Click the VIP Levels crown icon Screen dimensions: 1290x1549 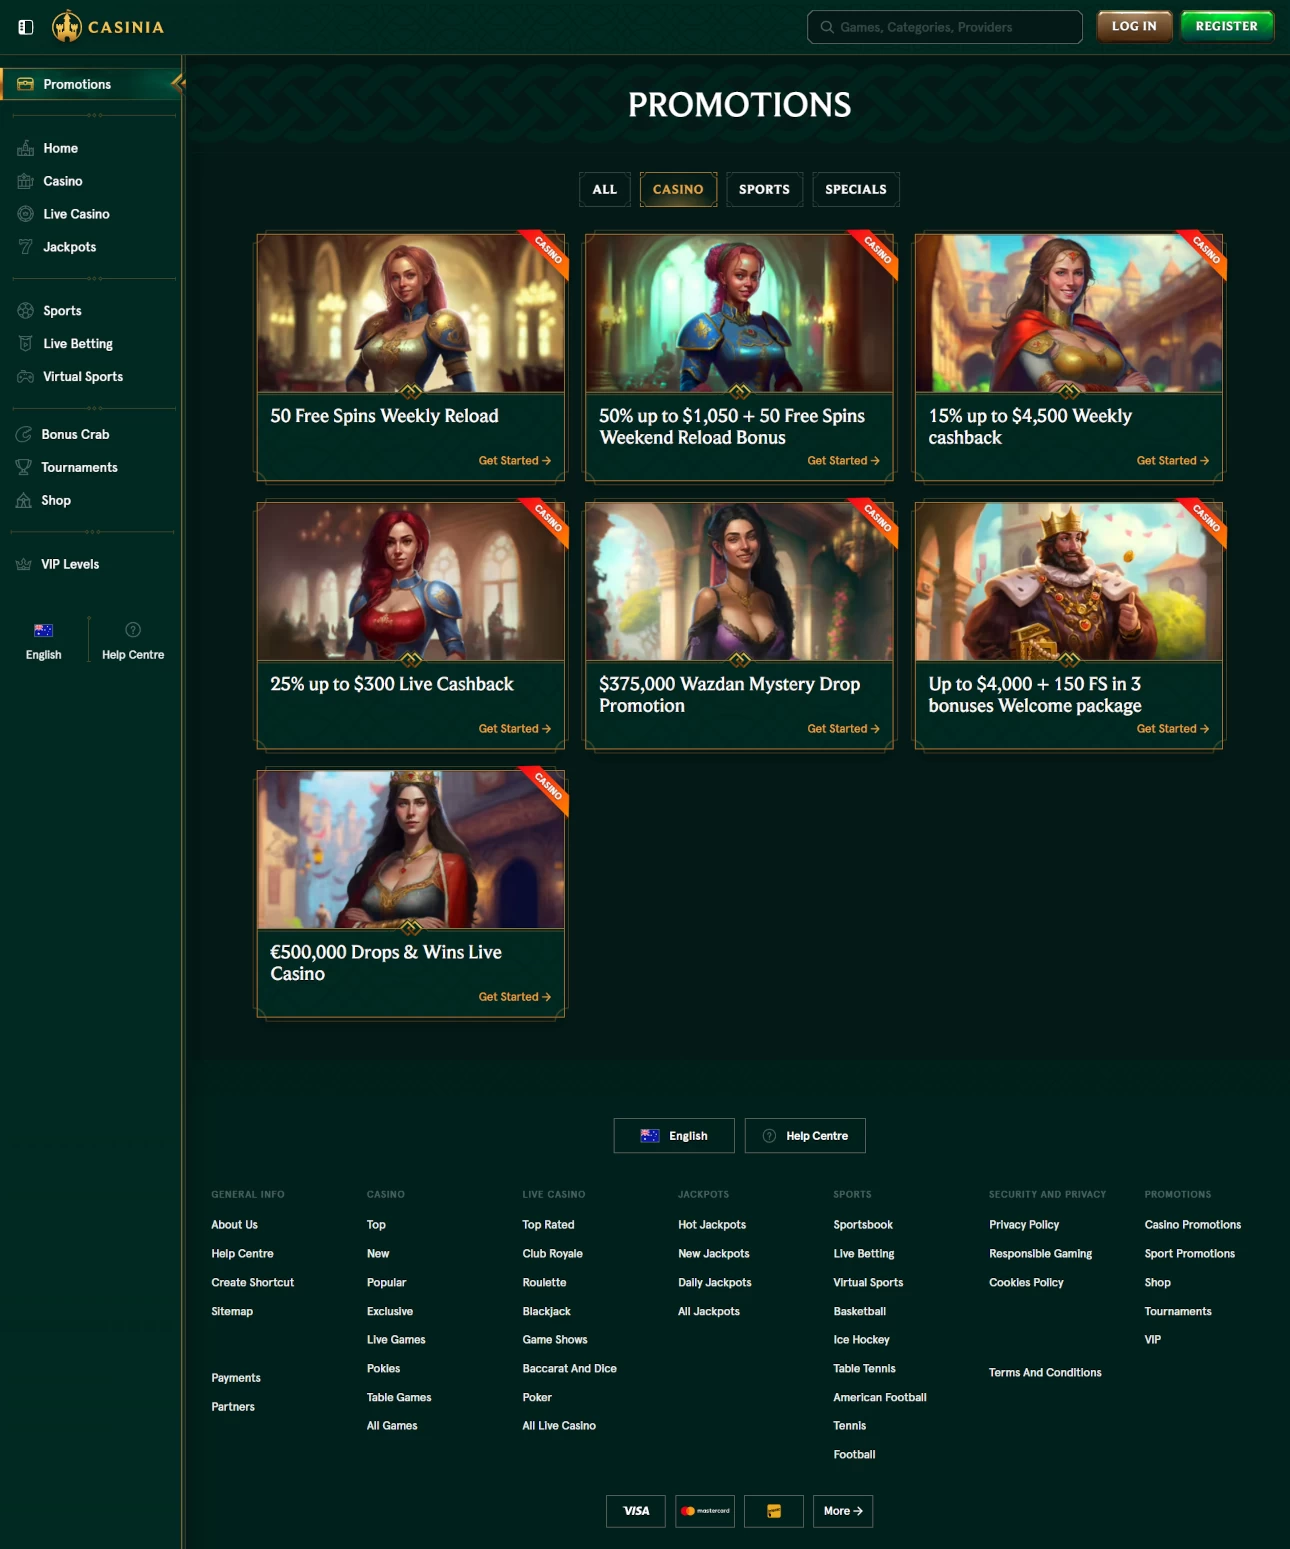(24, 564)
